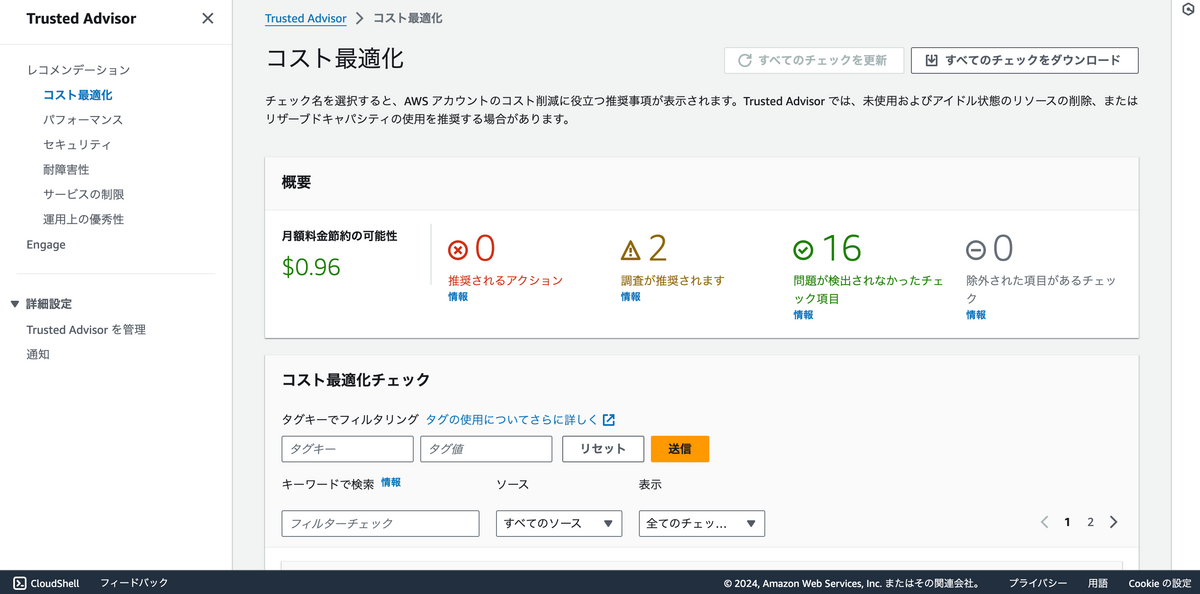Click すべてのチェックを更新 button
Viewport: 1200px width, 594px height.
pyautogui.click(x=814, y=60)
